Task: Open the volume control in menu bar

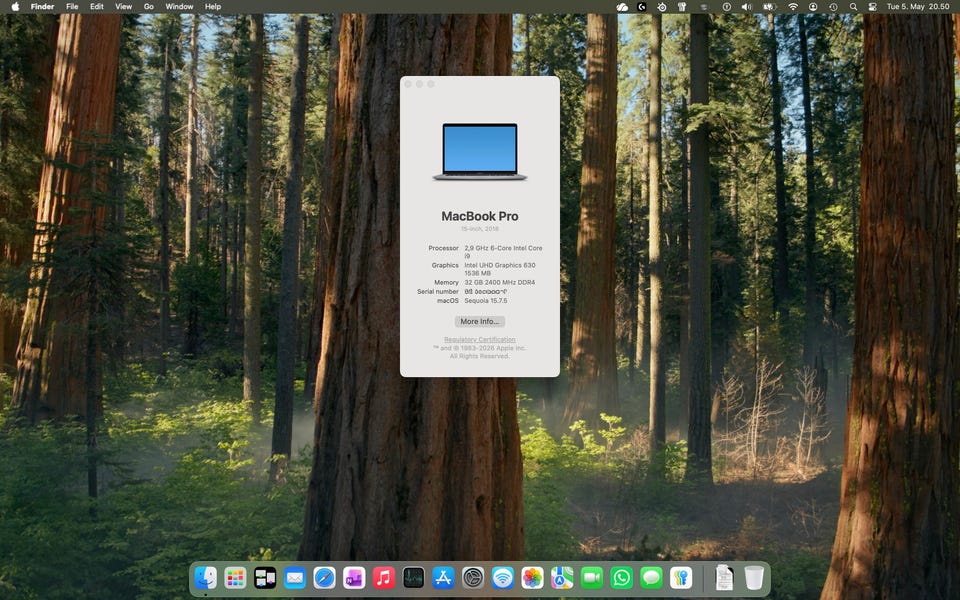Action: (x=746, y=7)
